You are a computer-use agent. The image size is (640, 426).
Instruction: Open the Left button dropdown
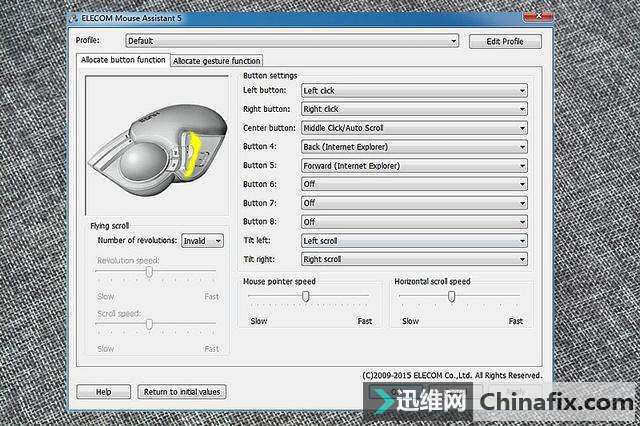[414, 91]
